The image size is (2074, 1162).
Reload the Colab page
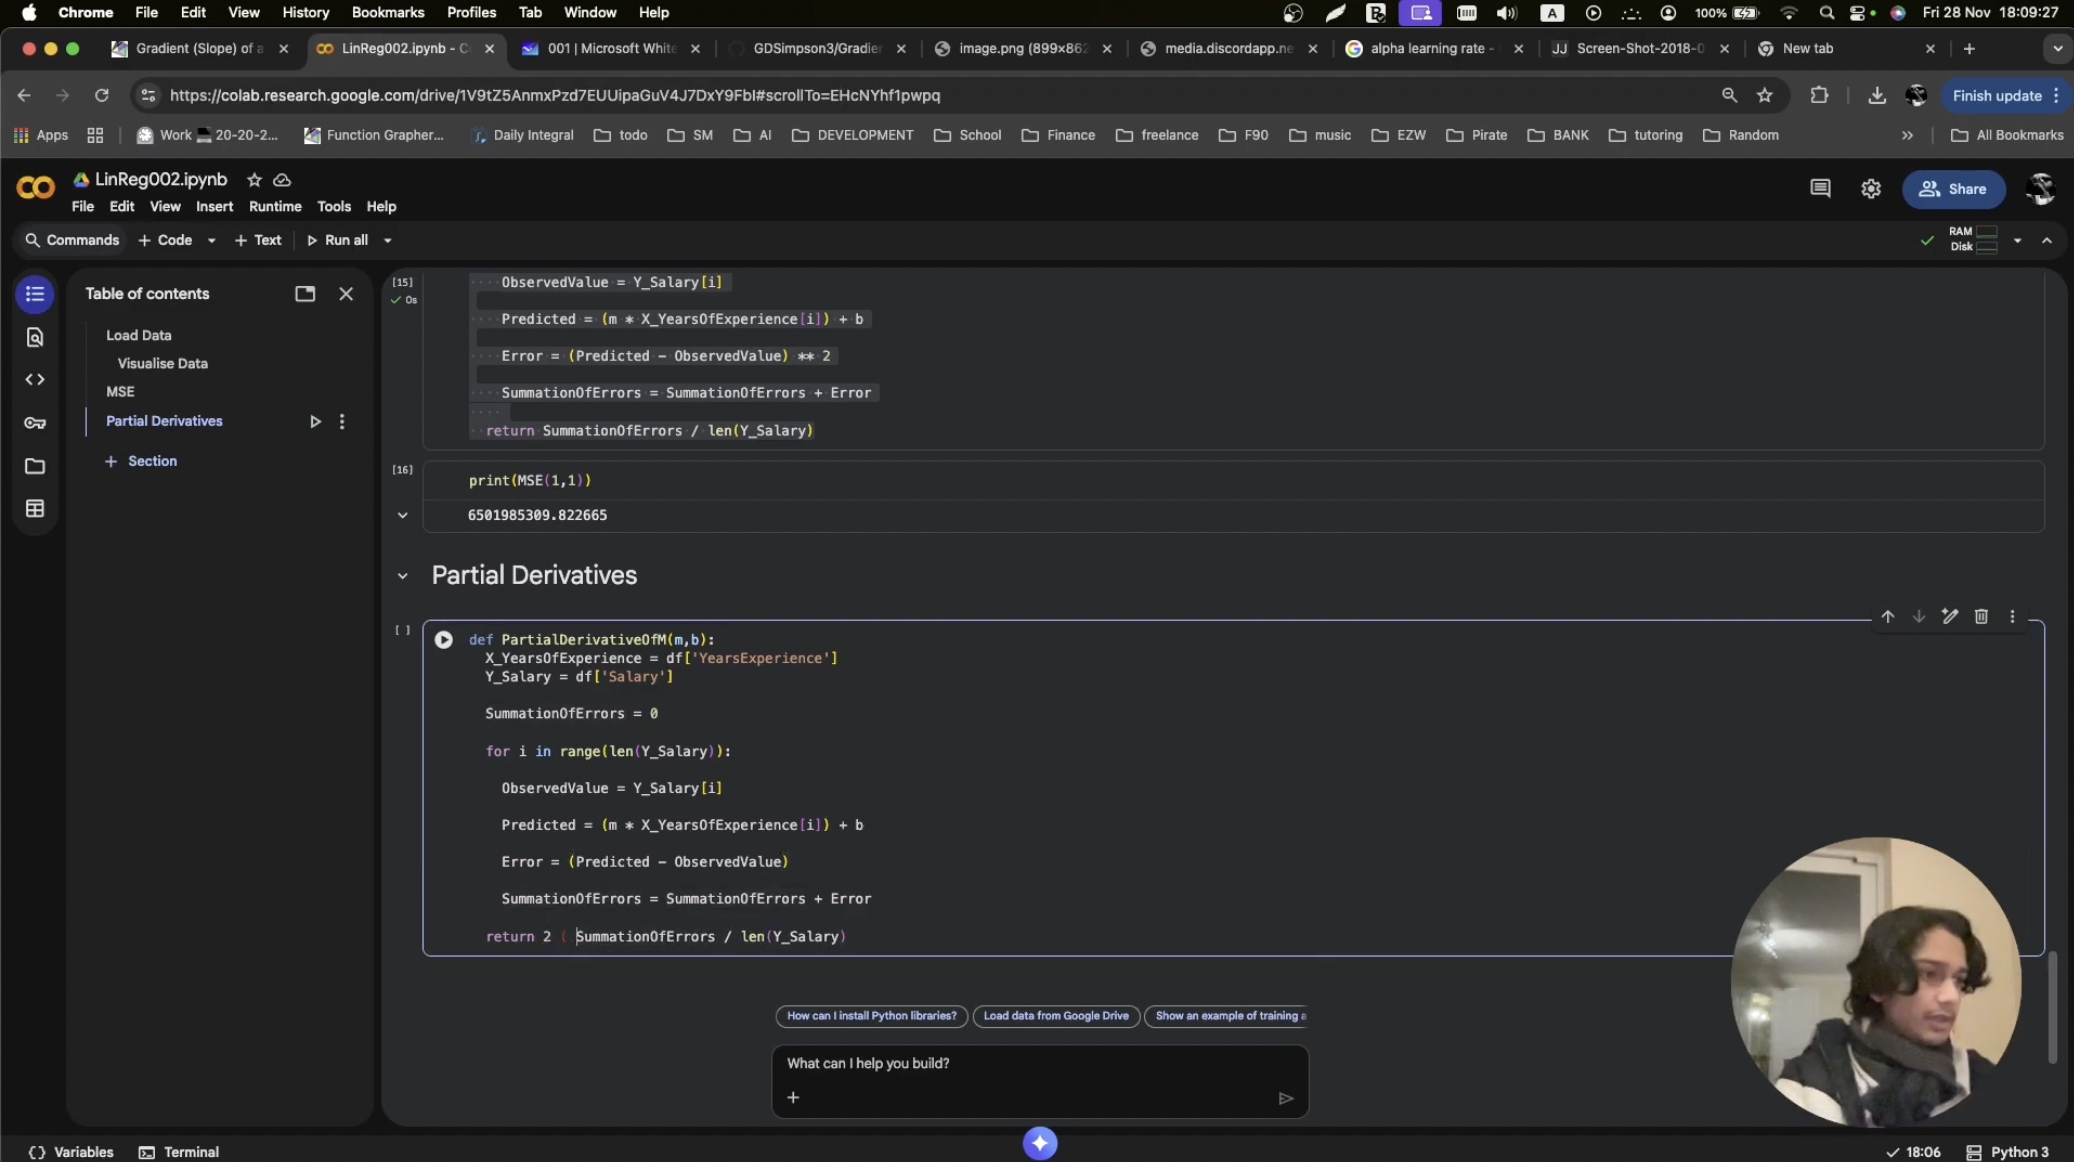pyautogui.click(x=101, y=96)
